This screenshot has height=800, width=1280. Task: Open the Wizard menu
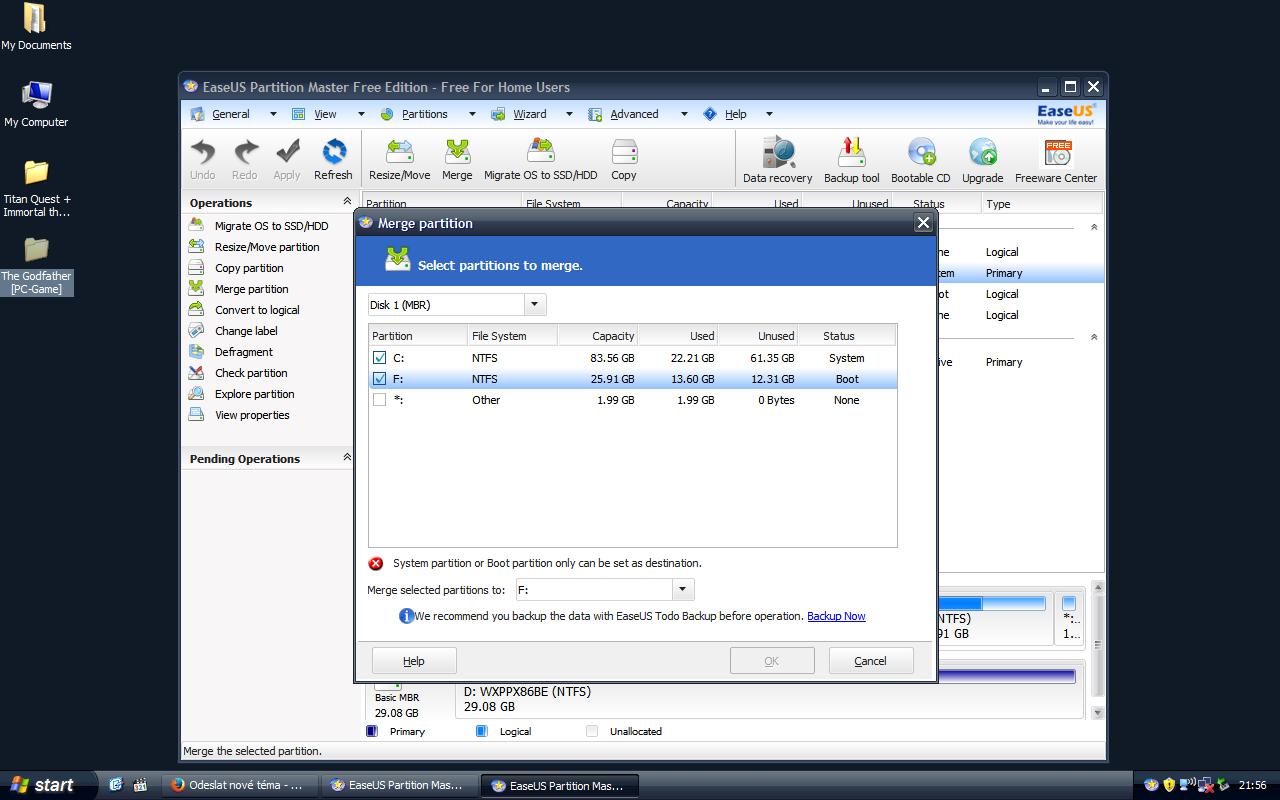(x=529, y=114)
